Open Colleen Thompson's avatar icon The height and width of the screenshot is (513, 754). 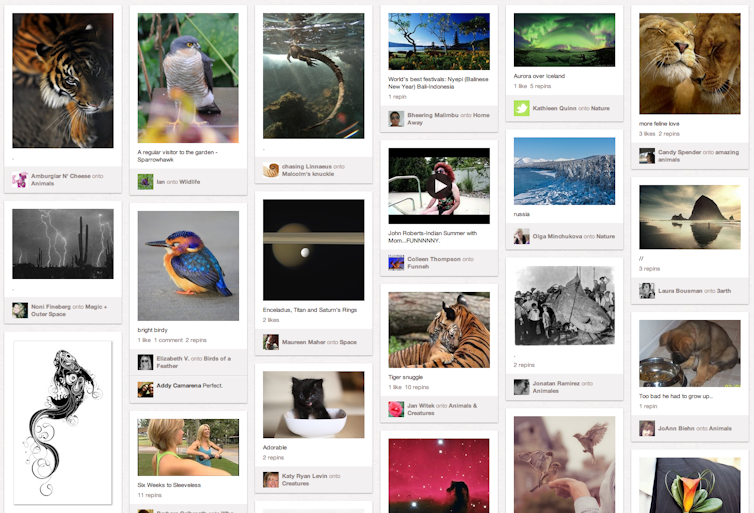click(396, 263)
